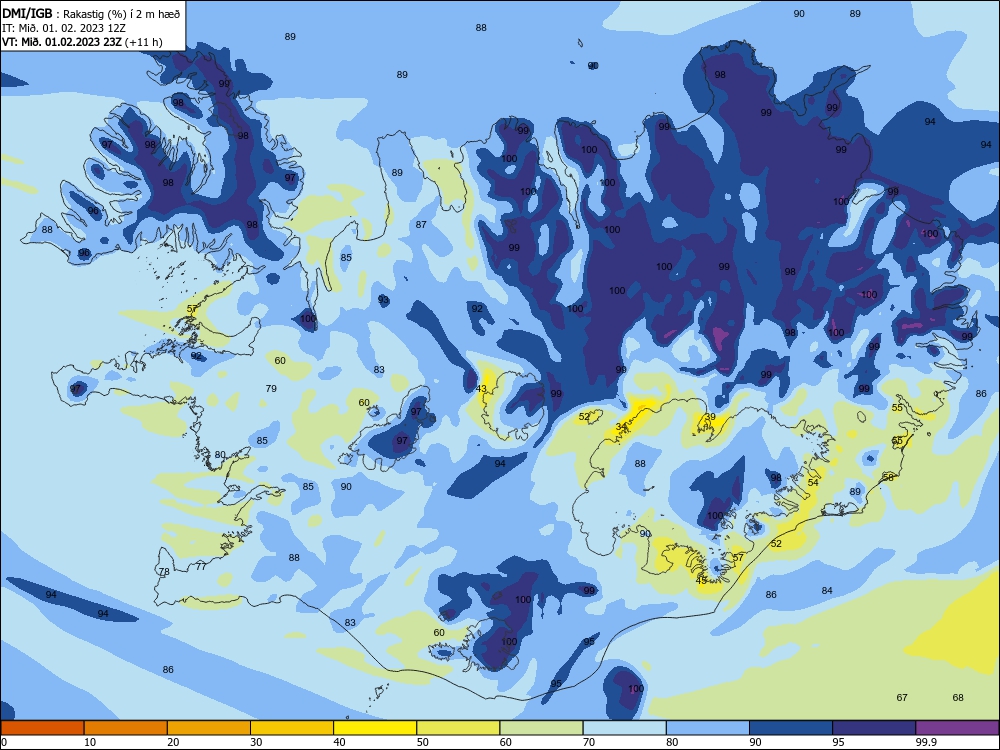Click the map value '34' on the yellow patch

point(621,427)
